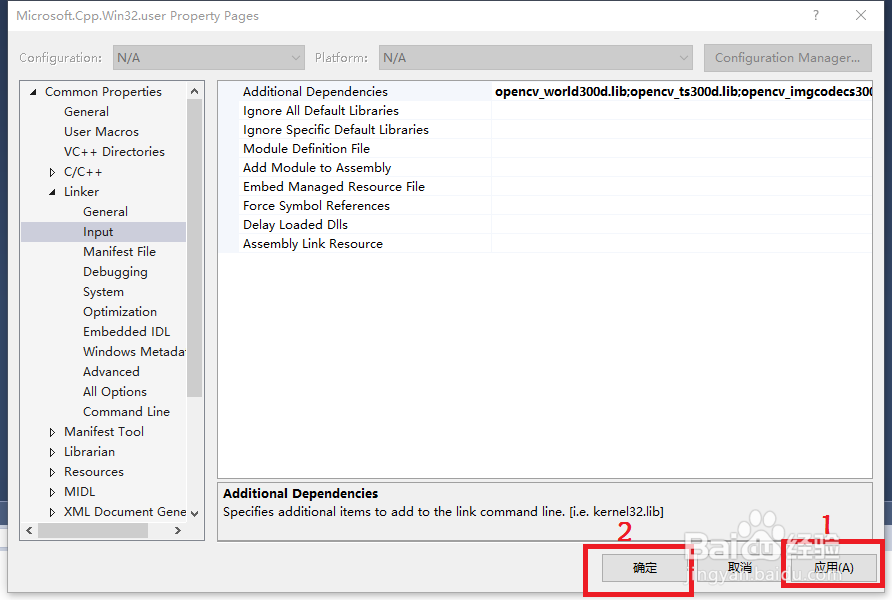Click the dialog help question mark
Image resolution: width=892 pixels, height=605 pixels.
coord(816,15)
